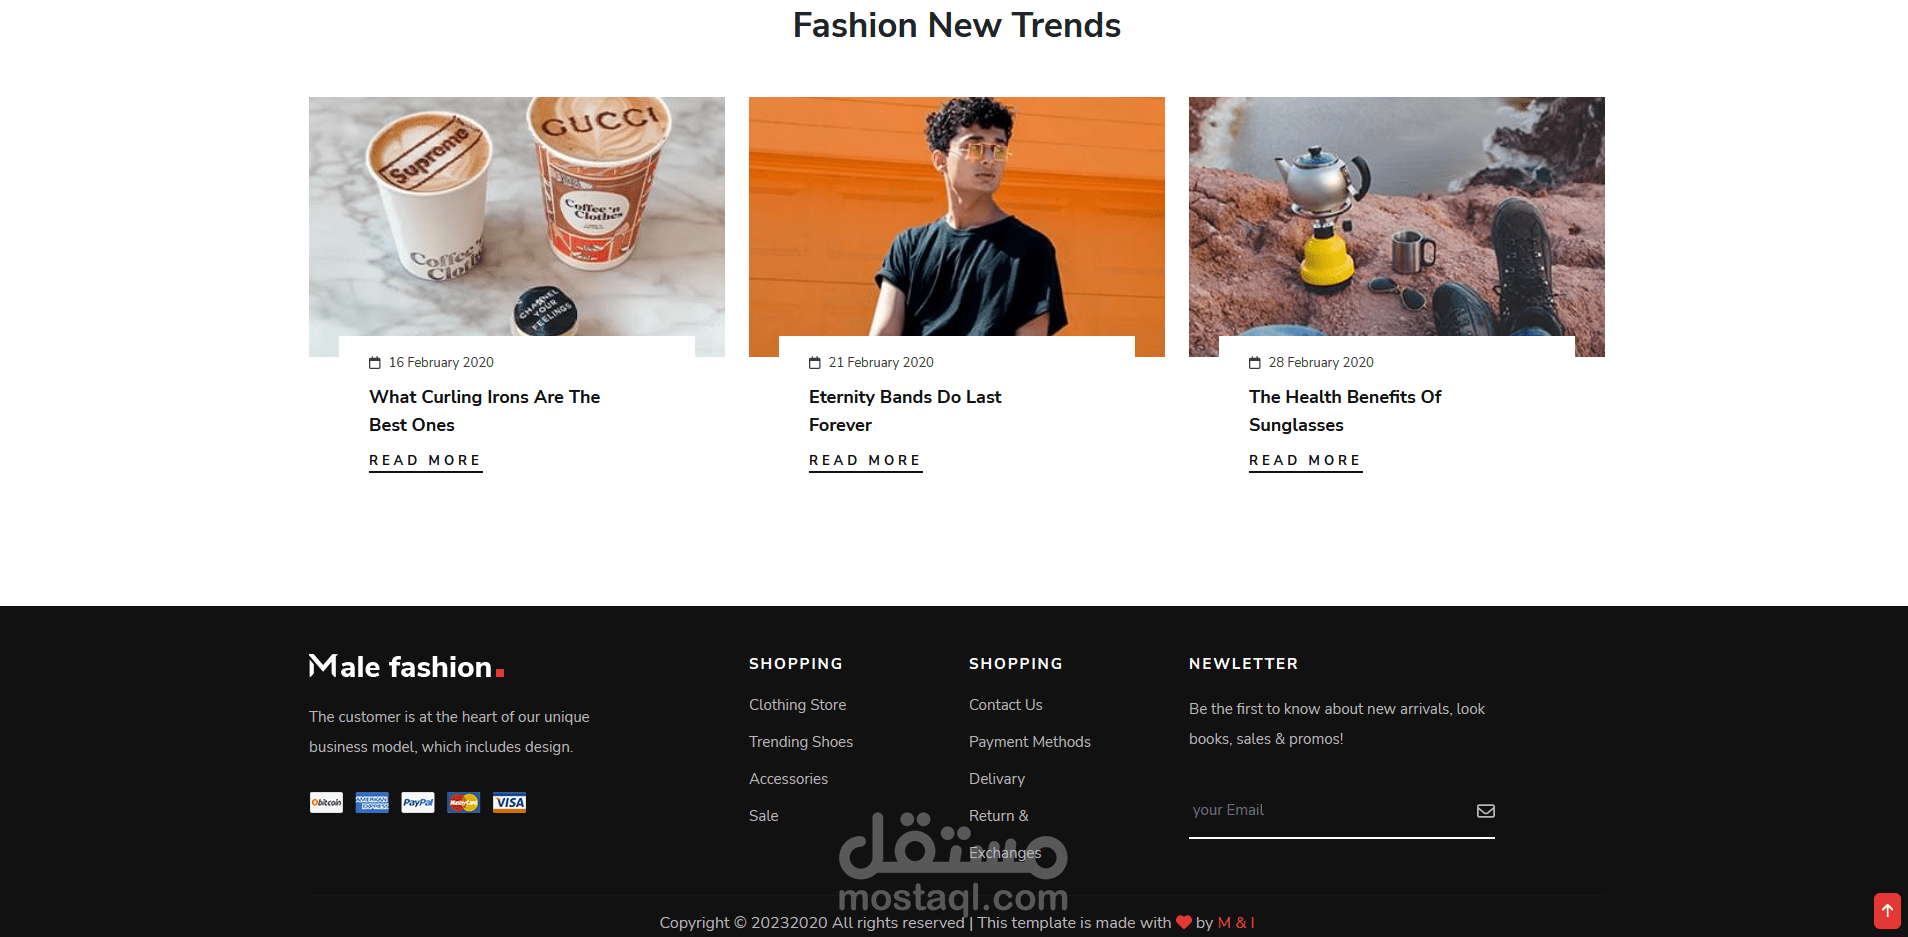Open the coffee cups blog thumbnail
1908x937 pixels.
click(x=517, y=217)
